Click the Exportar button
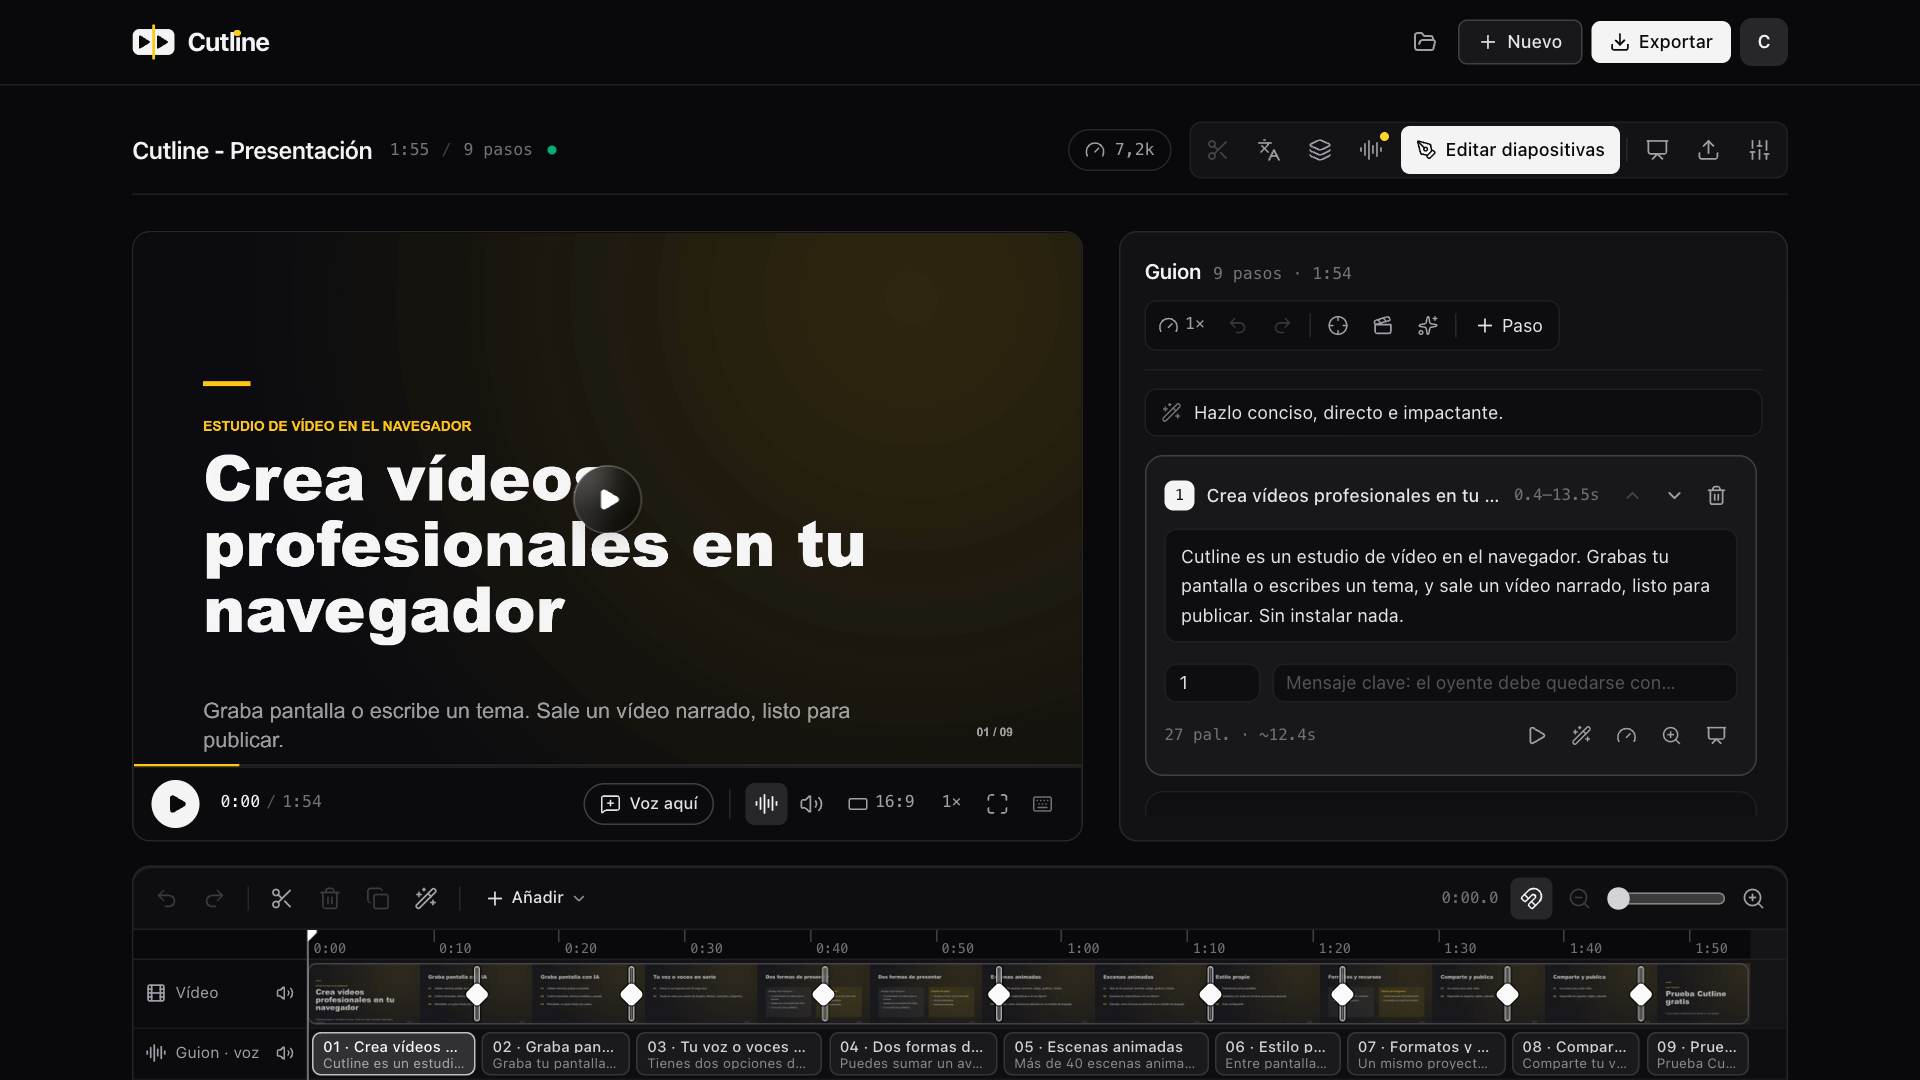Screen dimensions: 1920x1080 coord(1661,42)
